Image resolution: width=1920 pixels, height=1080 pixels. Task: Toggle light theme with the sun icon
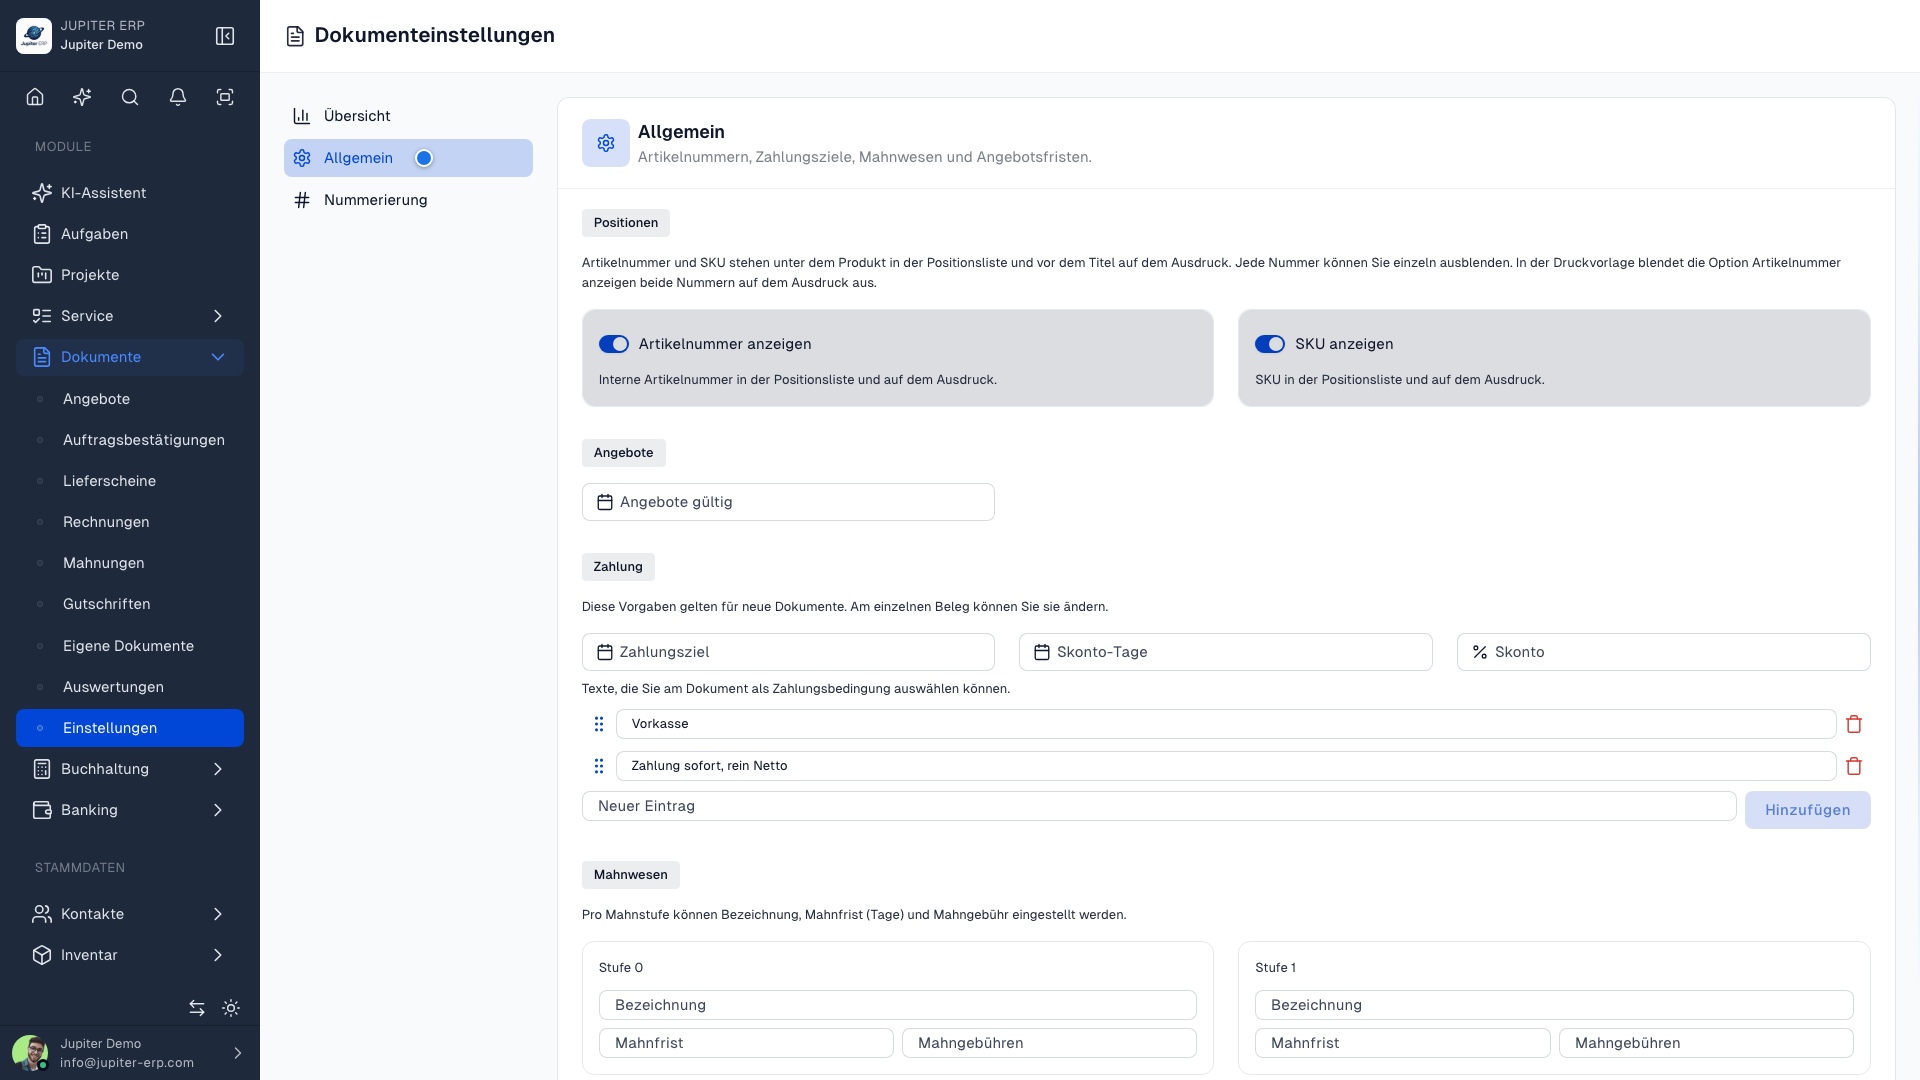coord(231,1008)
